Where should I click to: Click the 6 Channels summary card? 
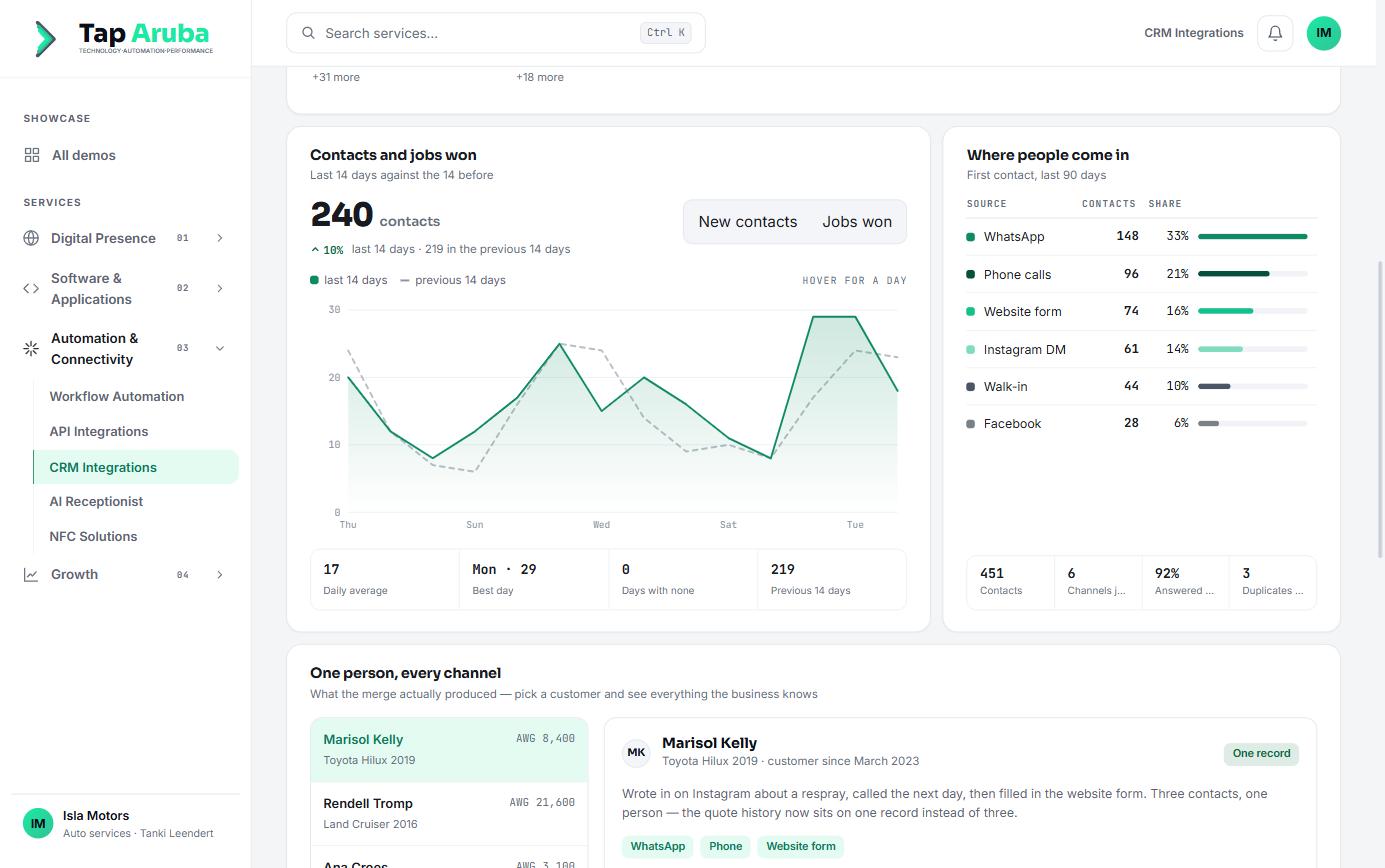(x=1098, y=582)
